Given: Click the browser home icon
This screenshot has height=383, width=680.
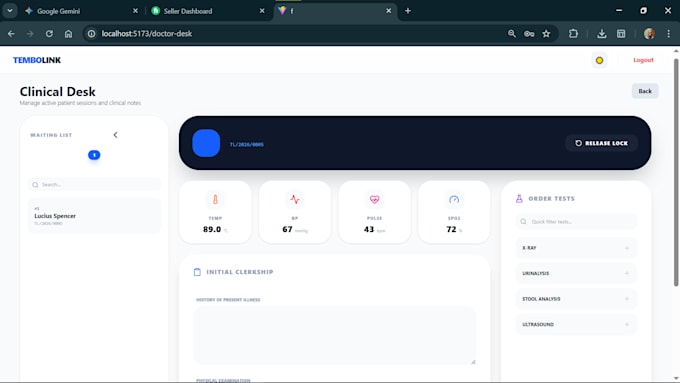Looking at the screenshot, I should (x=69, y=34).
